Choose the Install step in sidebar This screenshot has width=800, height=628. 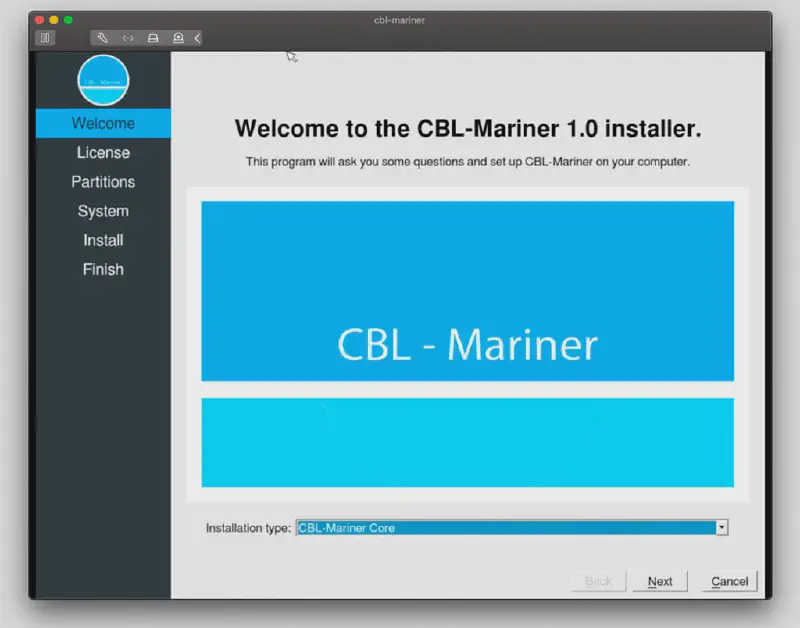tap(103, 240)
